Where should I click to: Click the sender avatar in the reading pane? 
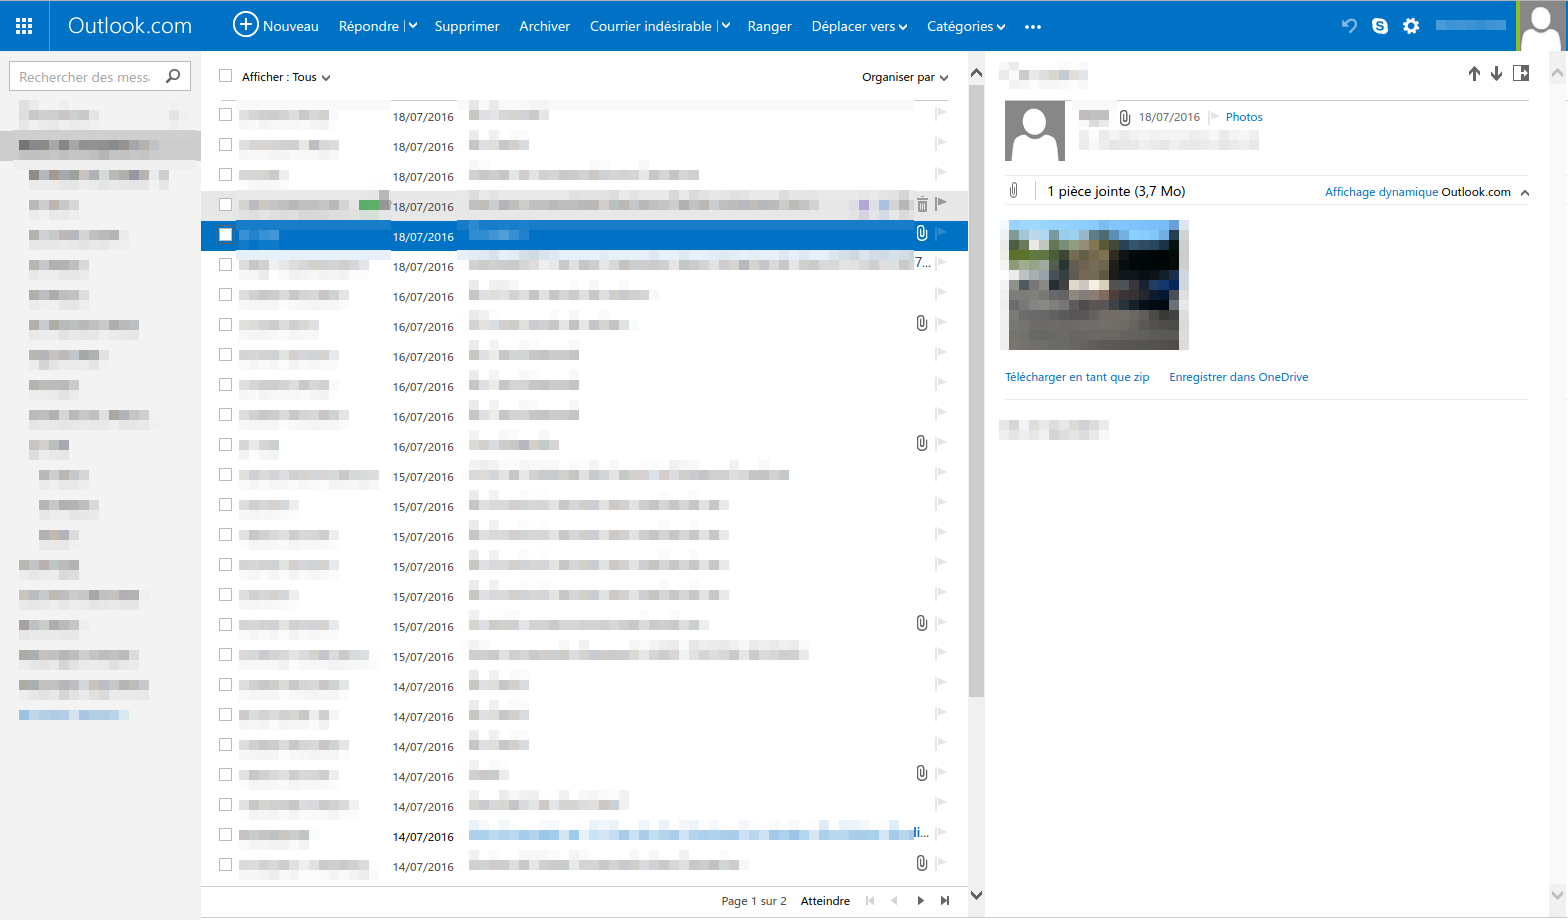tap(1035, 131)
